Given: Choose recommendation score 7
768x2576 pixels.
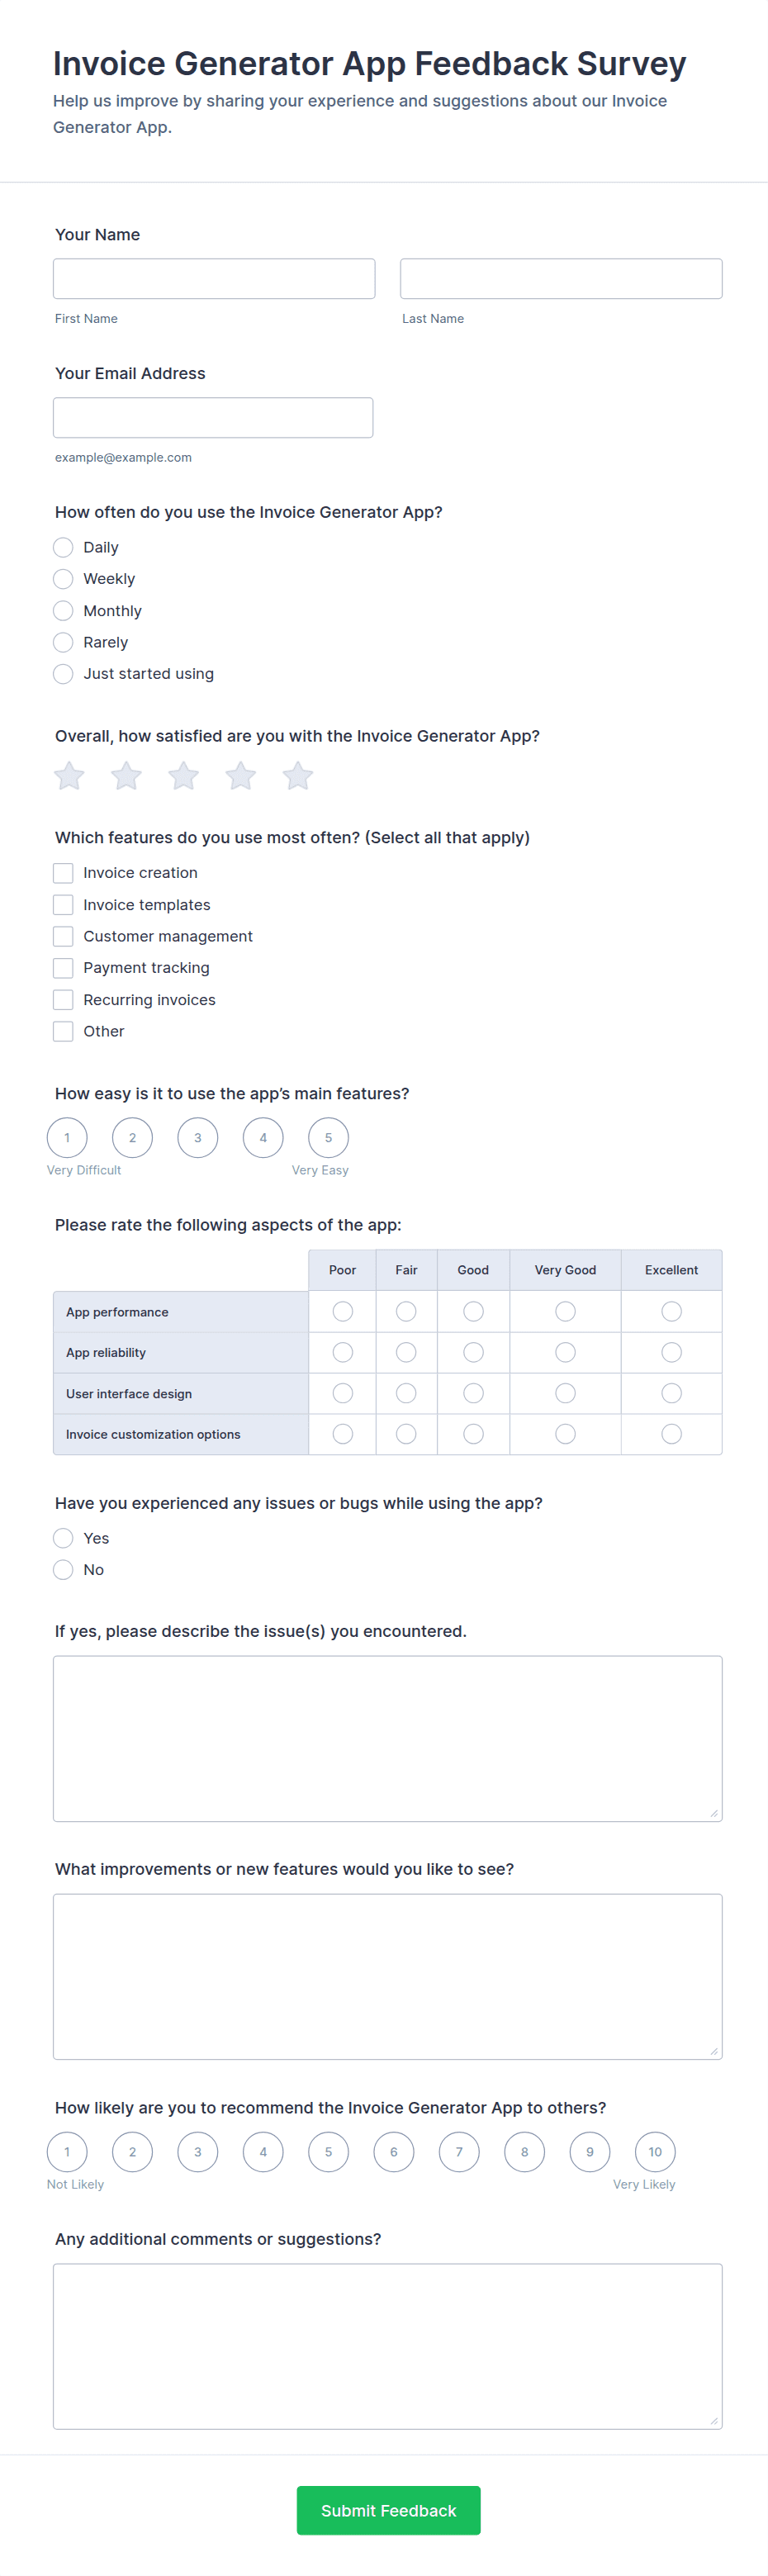Looking at the screenshot, I should (459, 2152).
